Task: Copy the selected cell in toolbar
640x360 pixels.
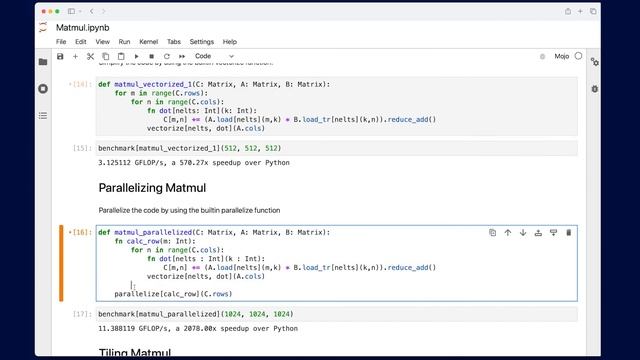Action: click(105, 56)
